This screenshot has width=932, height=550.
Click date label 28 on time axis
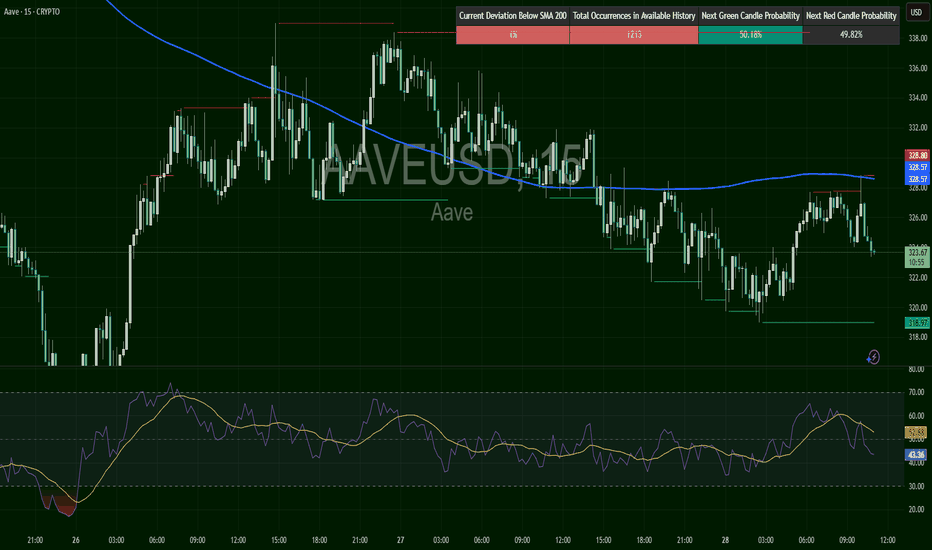pos(725,540)
